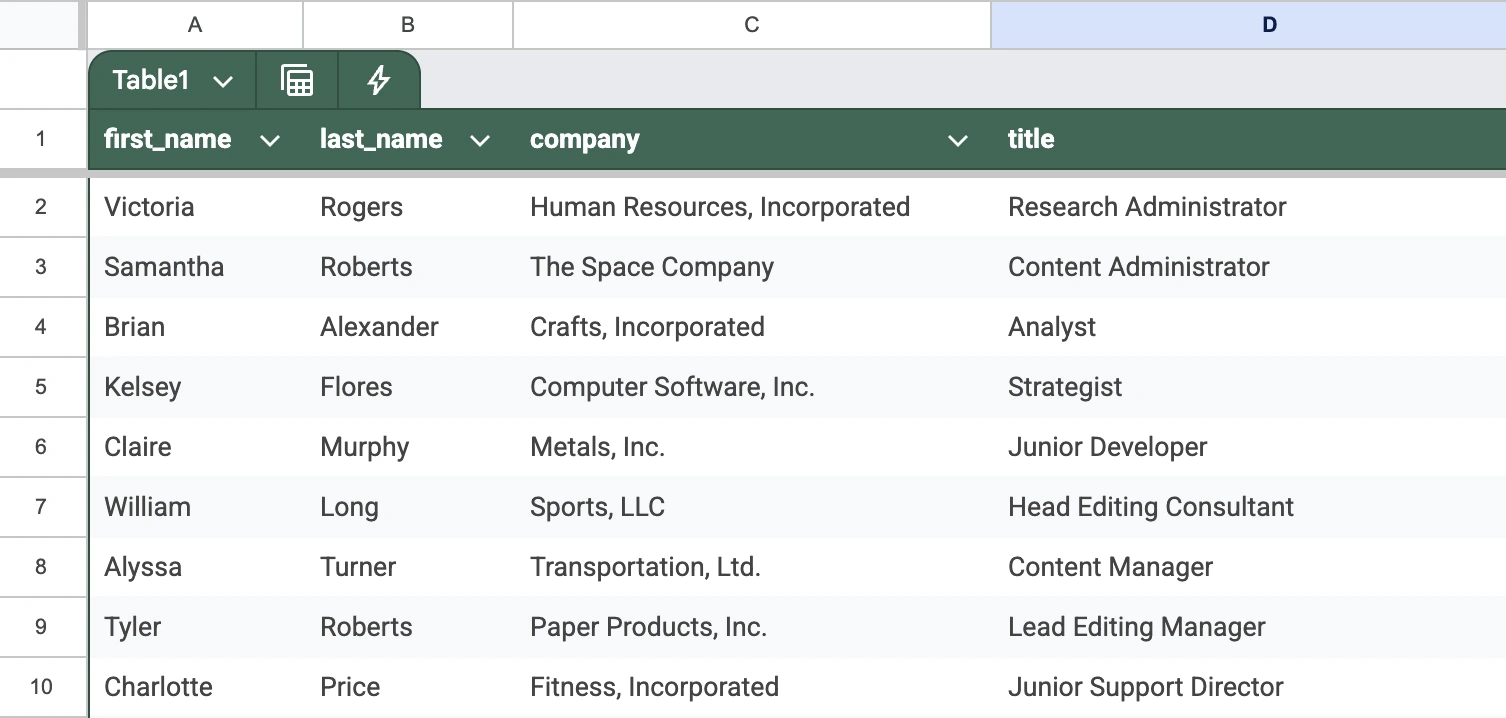Click the table views icon beside Table1
Viewport: 1506px width, 718px height.
tap(296, 80)
